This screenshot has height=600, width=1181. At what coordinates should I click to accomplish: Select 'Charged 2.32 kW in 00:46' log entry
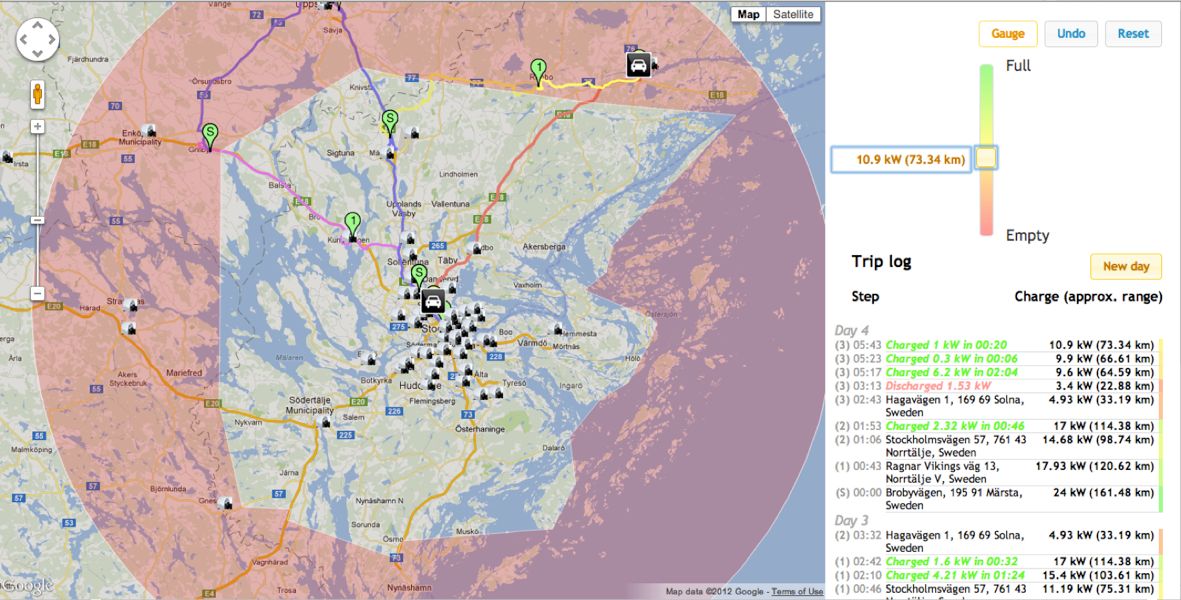tap(955, 425)
